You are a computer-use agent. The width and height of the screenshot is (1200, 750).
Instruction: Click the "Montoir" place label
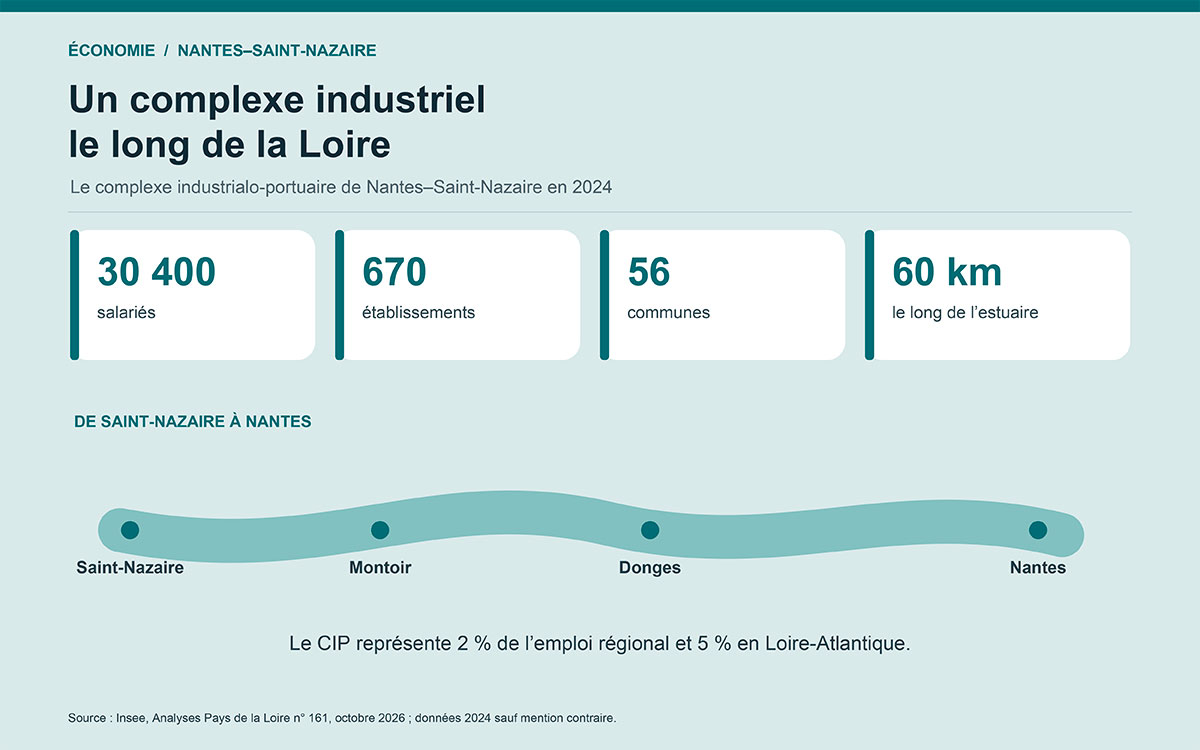click(x=380, y=568)
